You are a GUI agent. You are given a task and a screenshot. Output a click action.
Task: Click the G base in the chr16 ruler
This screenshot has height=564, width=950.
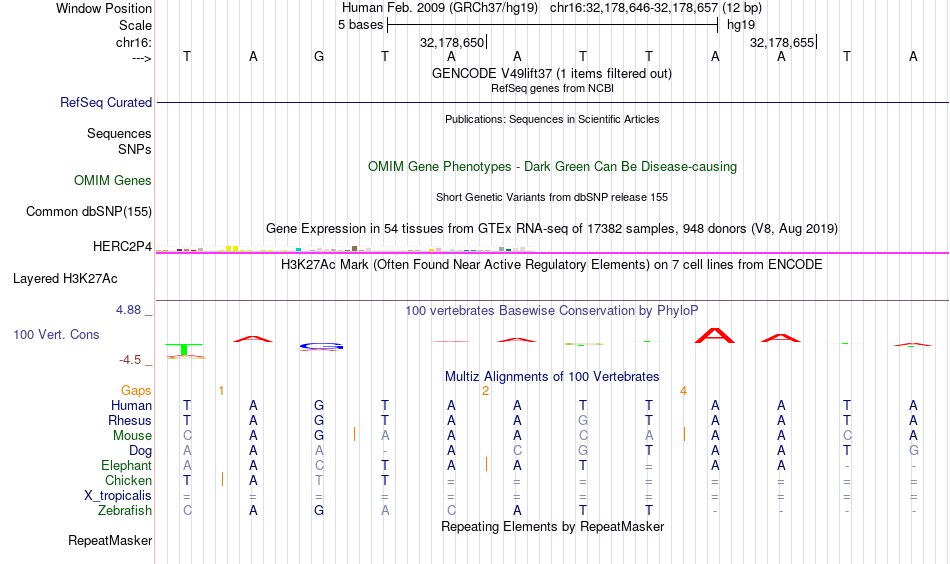319,56
